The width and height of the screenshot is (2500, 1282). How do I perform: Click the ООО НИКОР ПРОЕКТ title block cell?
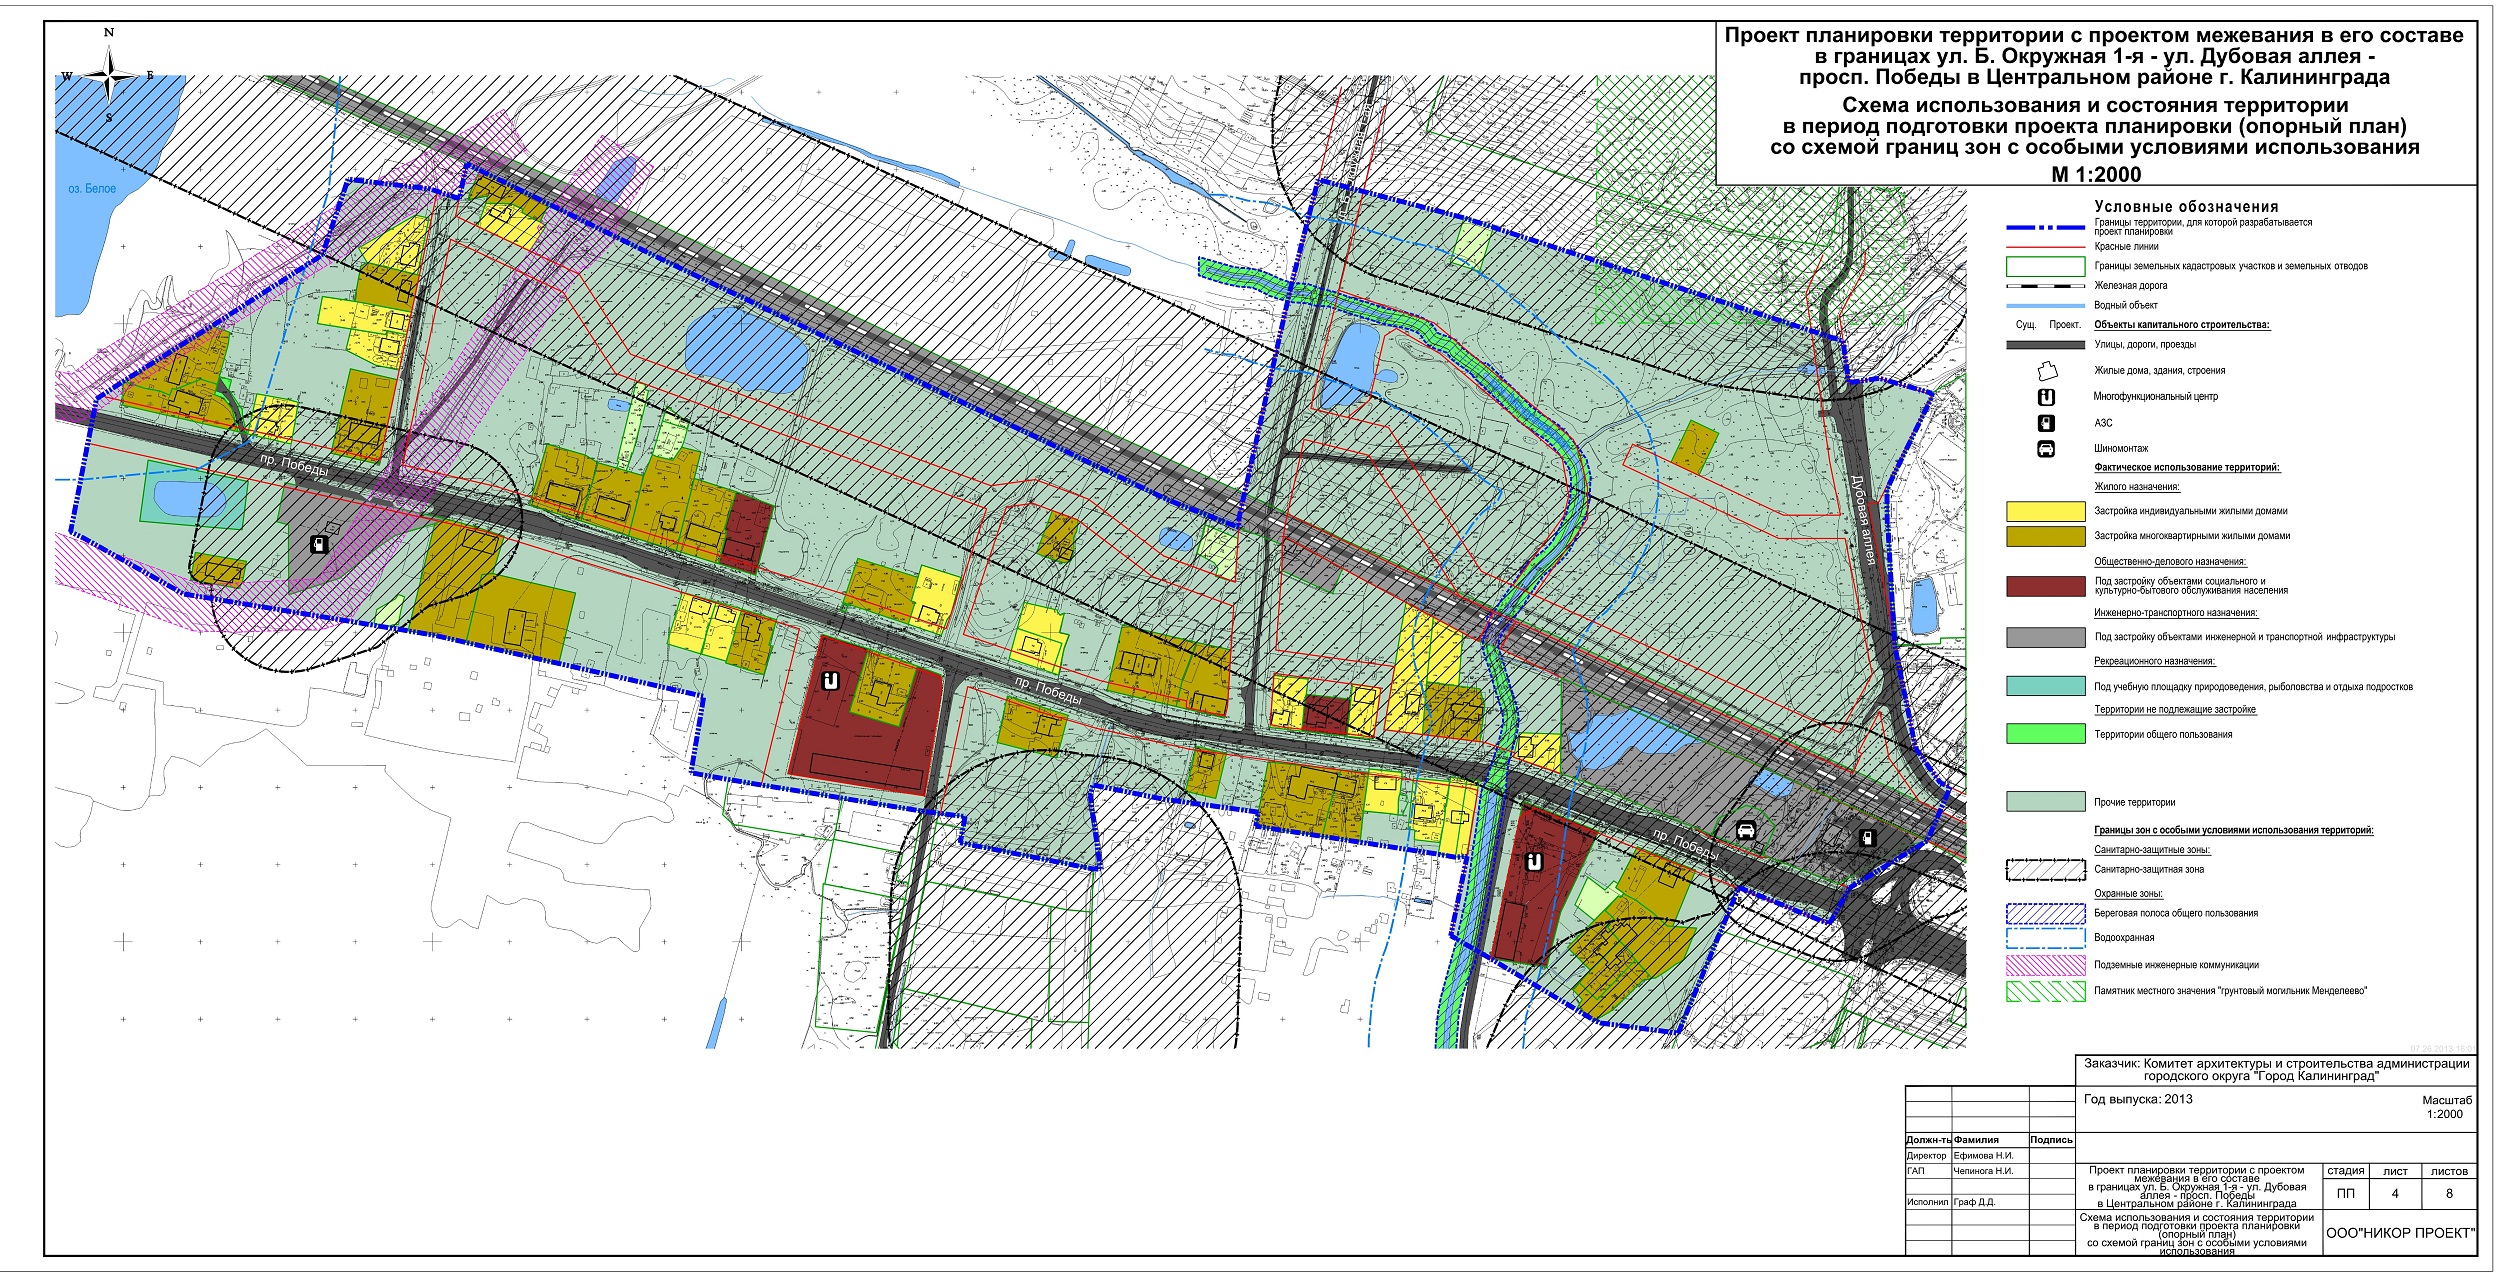coord(2400,1233)
